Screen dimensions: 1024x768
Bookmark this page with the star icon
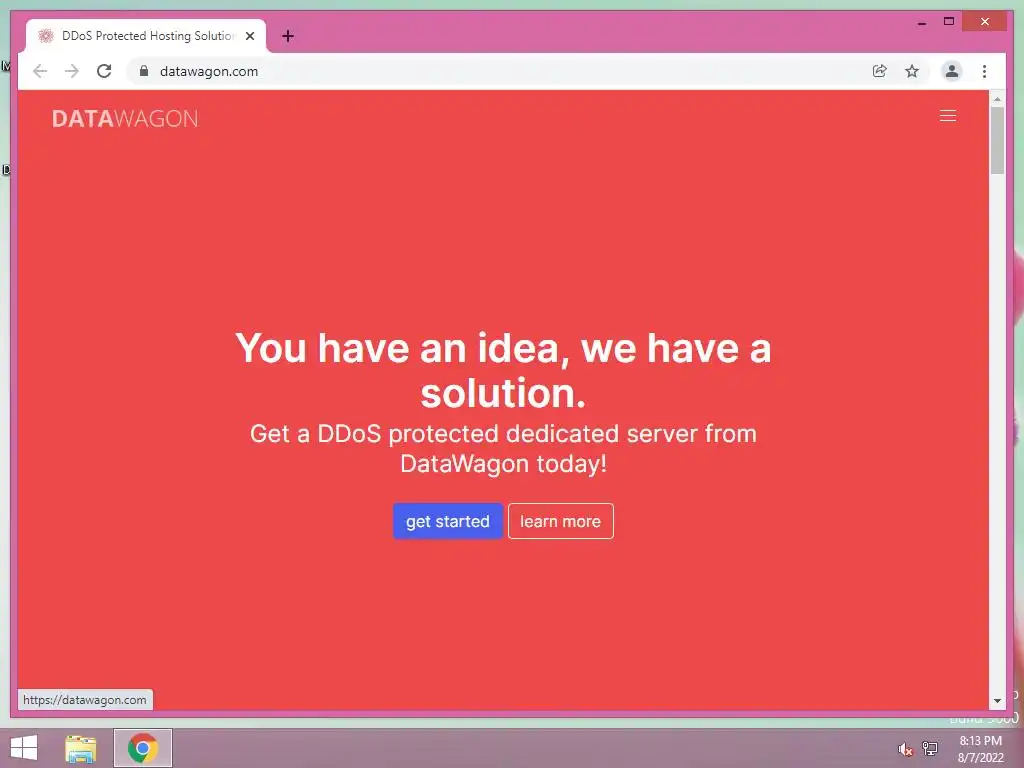(x=912, y=71)
